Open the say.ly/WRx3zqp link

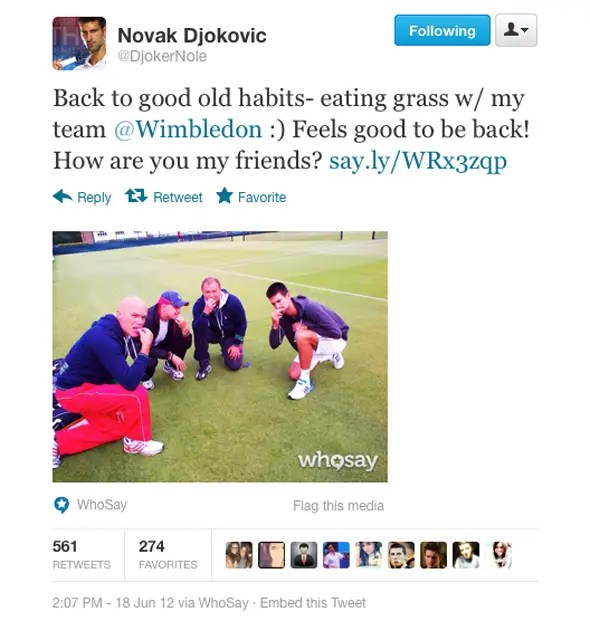point(418,161)
